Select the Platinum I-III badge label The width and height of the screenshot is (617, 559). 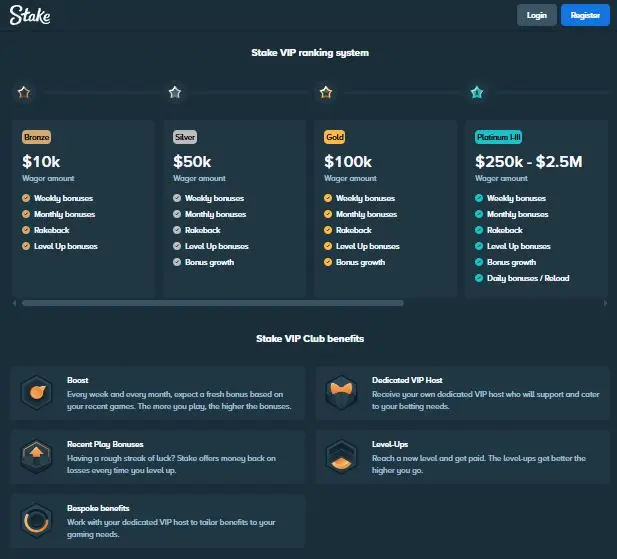(x=499, y=137)
